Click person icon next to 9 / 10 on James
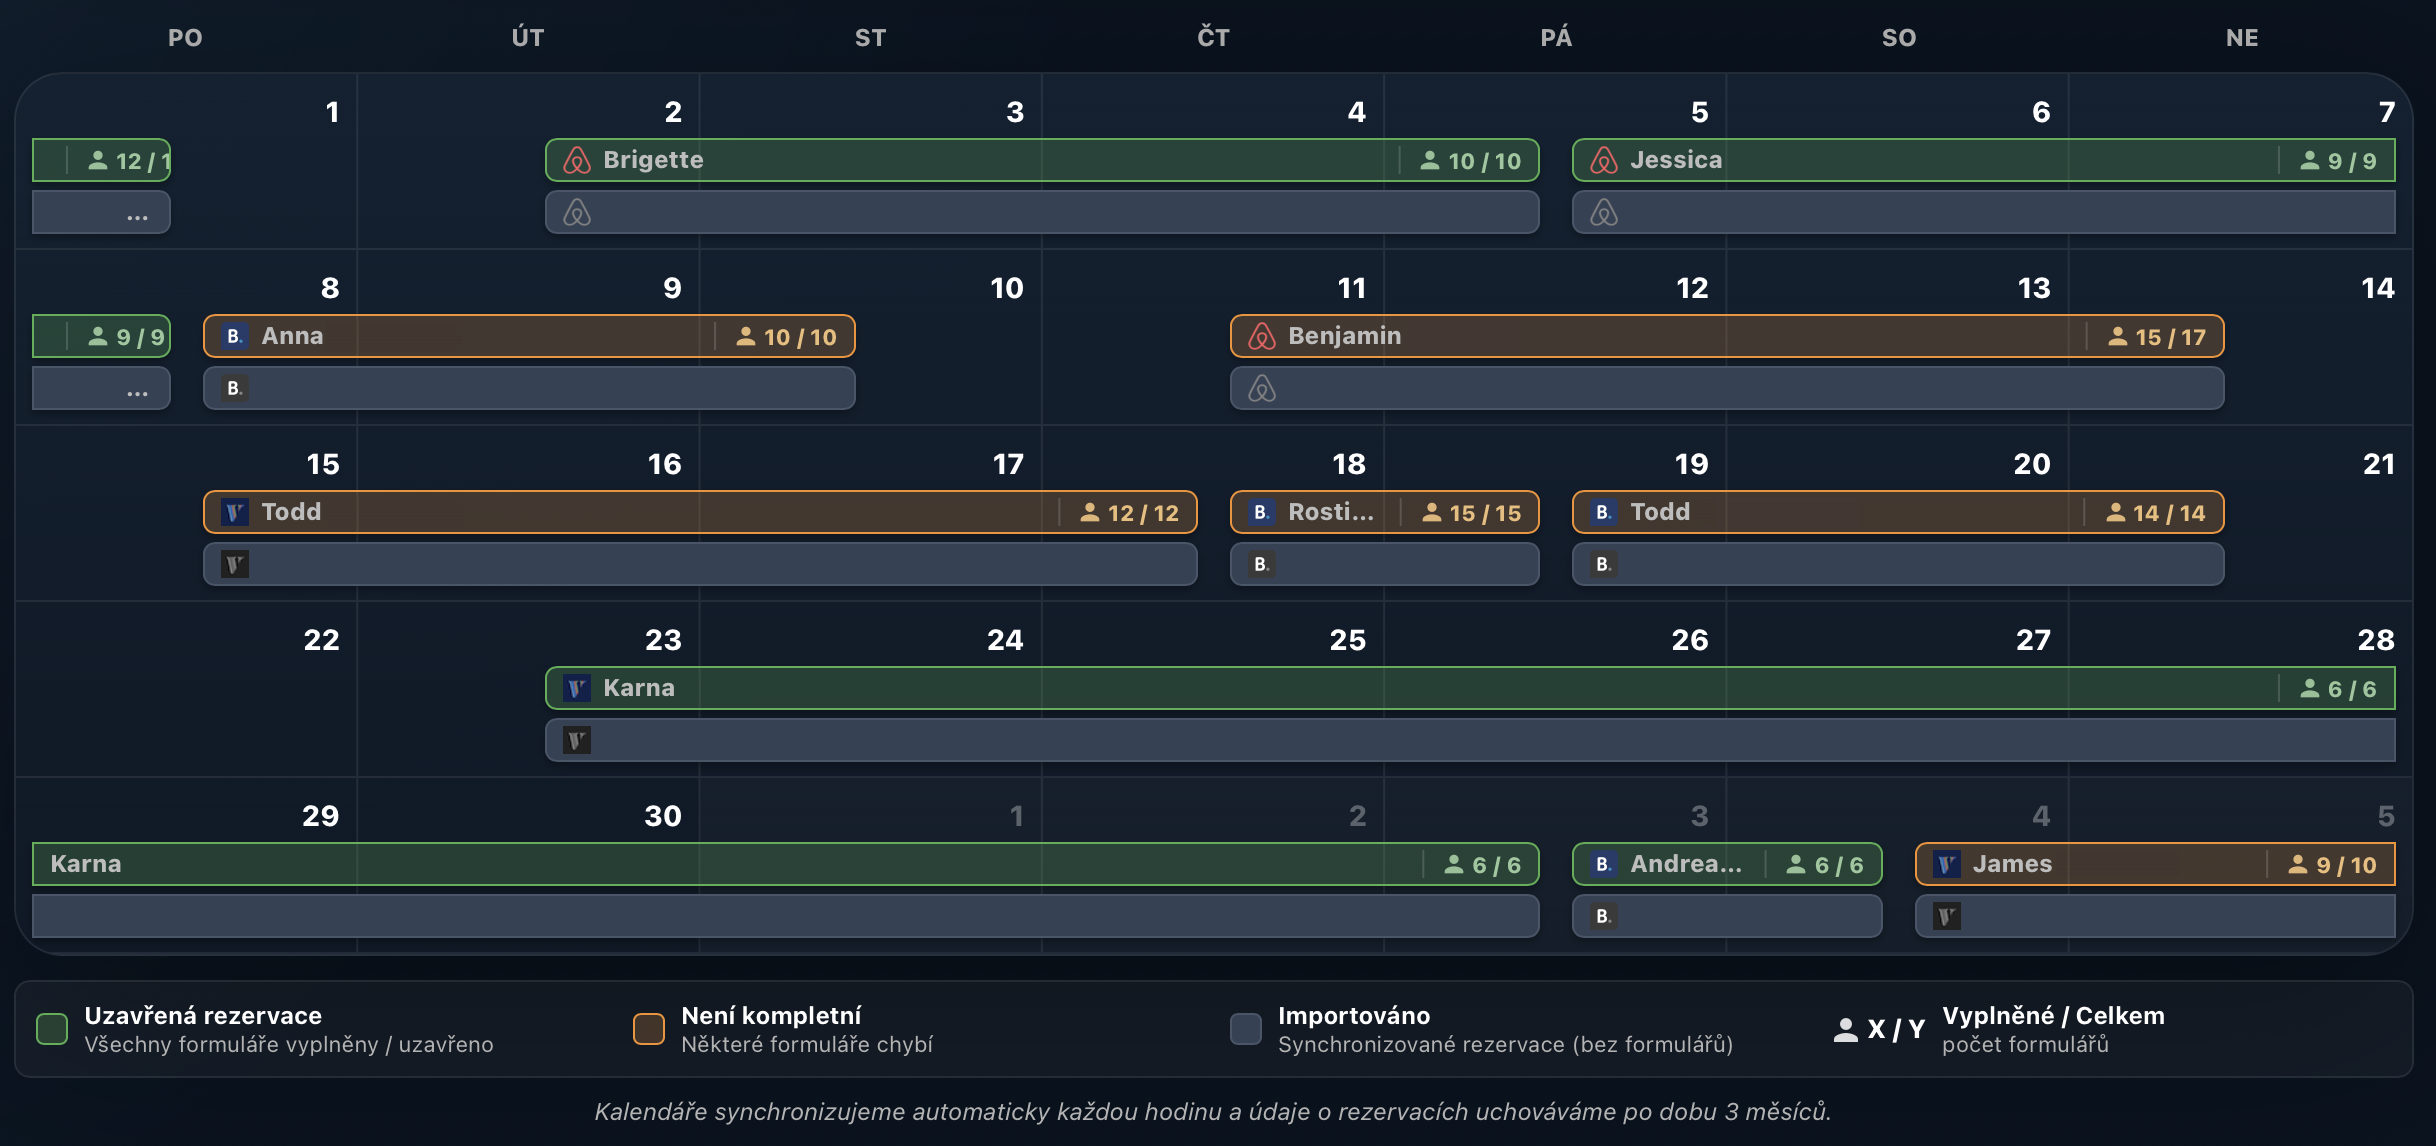This screenshot has width=2436, height=1146. (x=2298, y=864)
